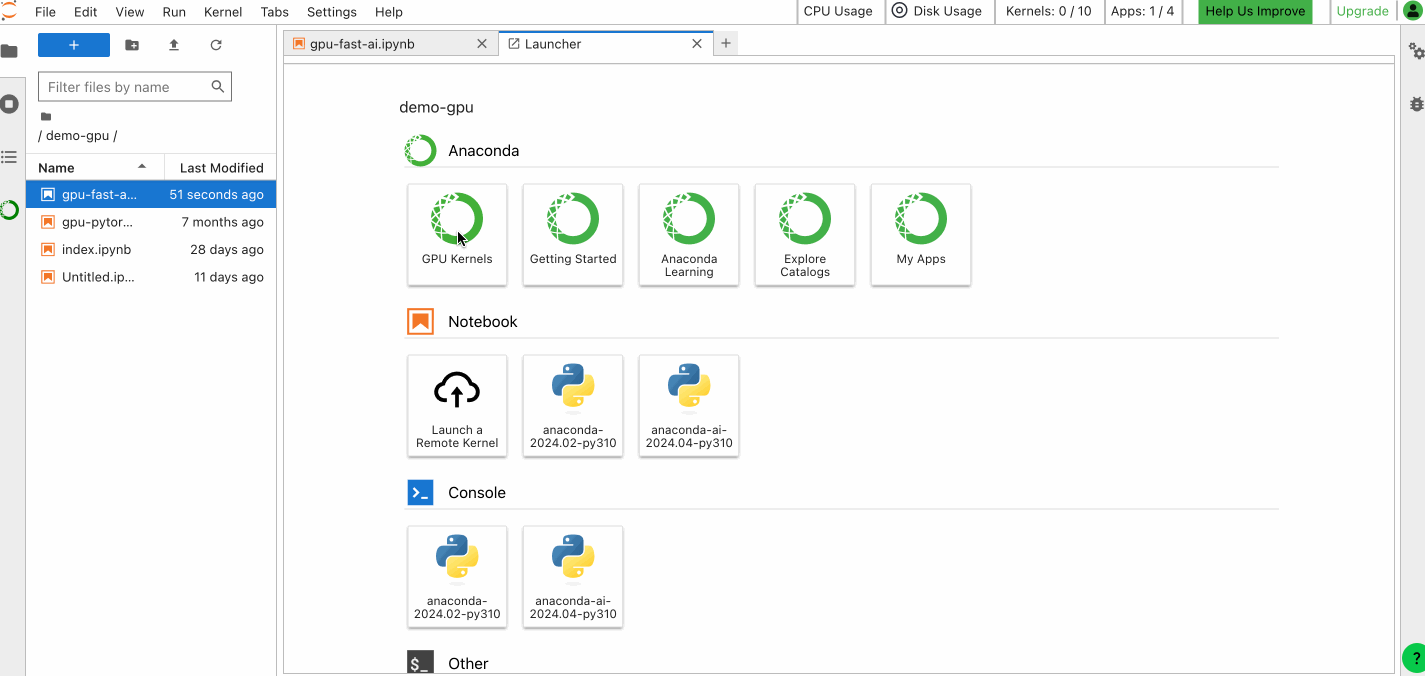This screenshot has width=1425, height=676.
Task: Open the My Apps card
Action: pos(921,235)
